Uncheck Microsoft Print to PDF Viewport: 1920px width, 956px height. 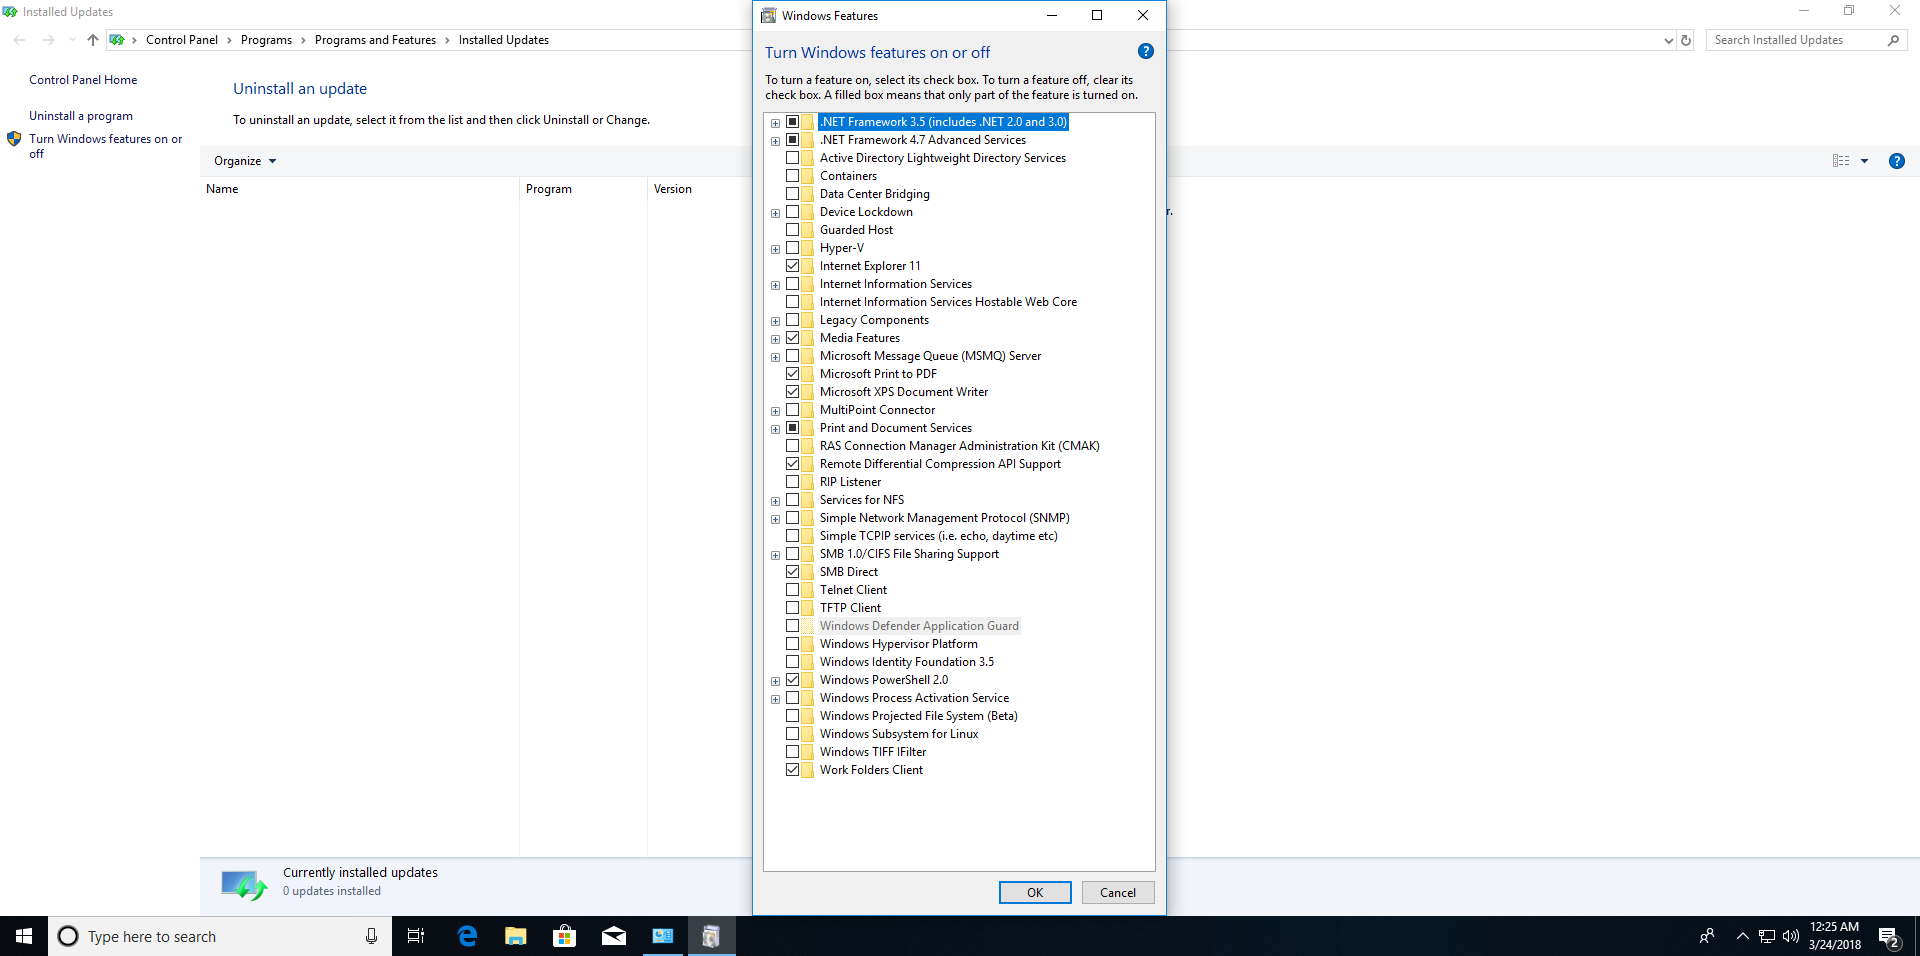click(x=793, y=374)
